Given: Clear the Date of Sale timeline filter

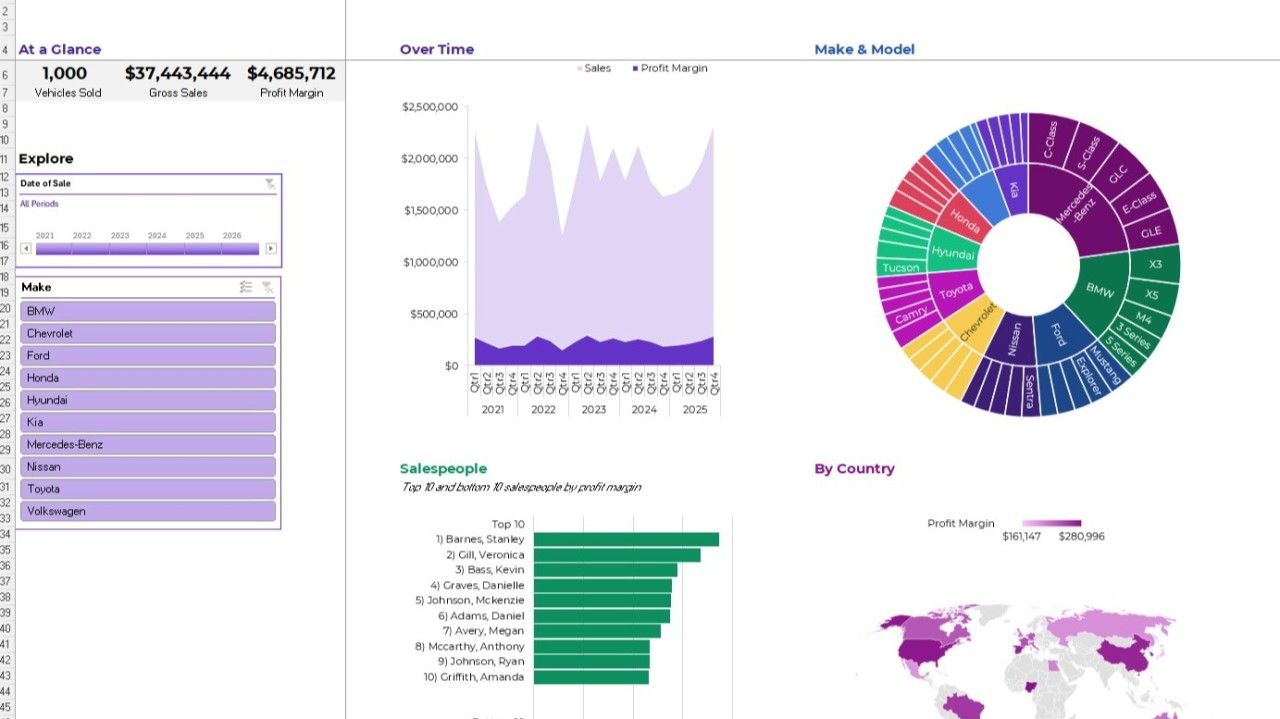Looking at the screenshot, I should click(270, 184).
